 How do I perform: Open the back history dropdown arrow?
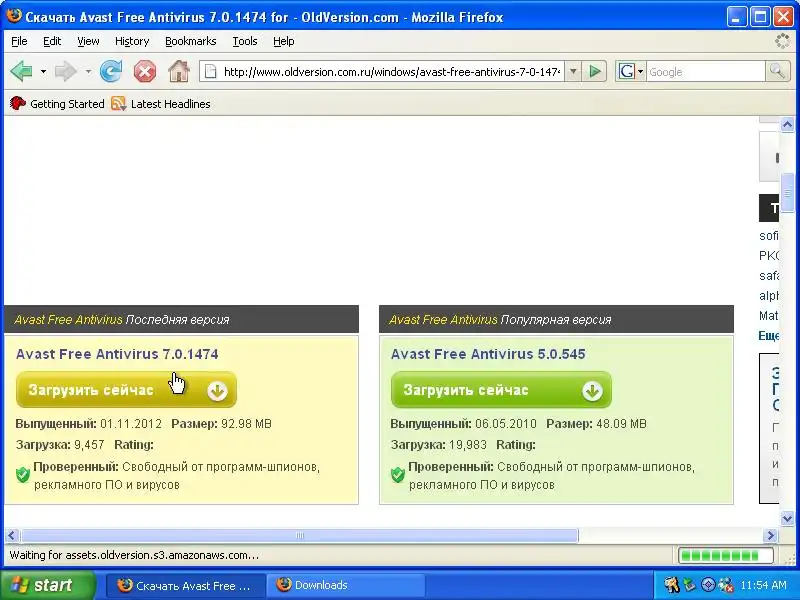pyautogui.click(x=43, y=71)
